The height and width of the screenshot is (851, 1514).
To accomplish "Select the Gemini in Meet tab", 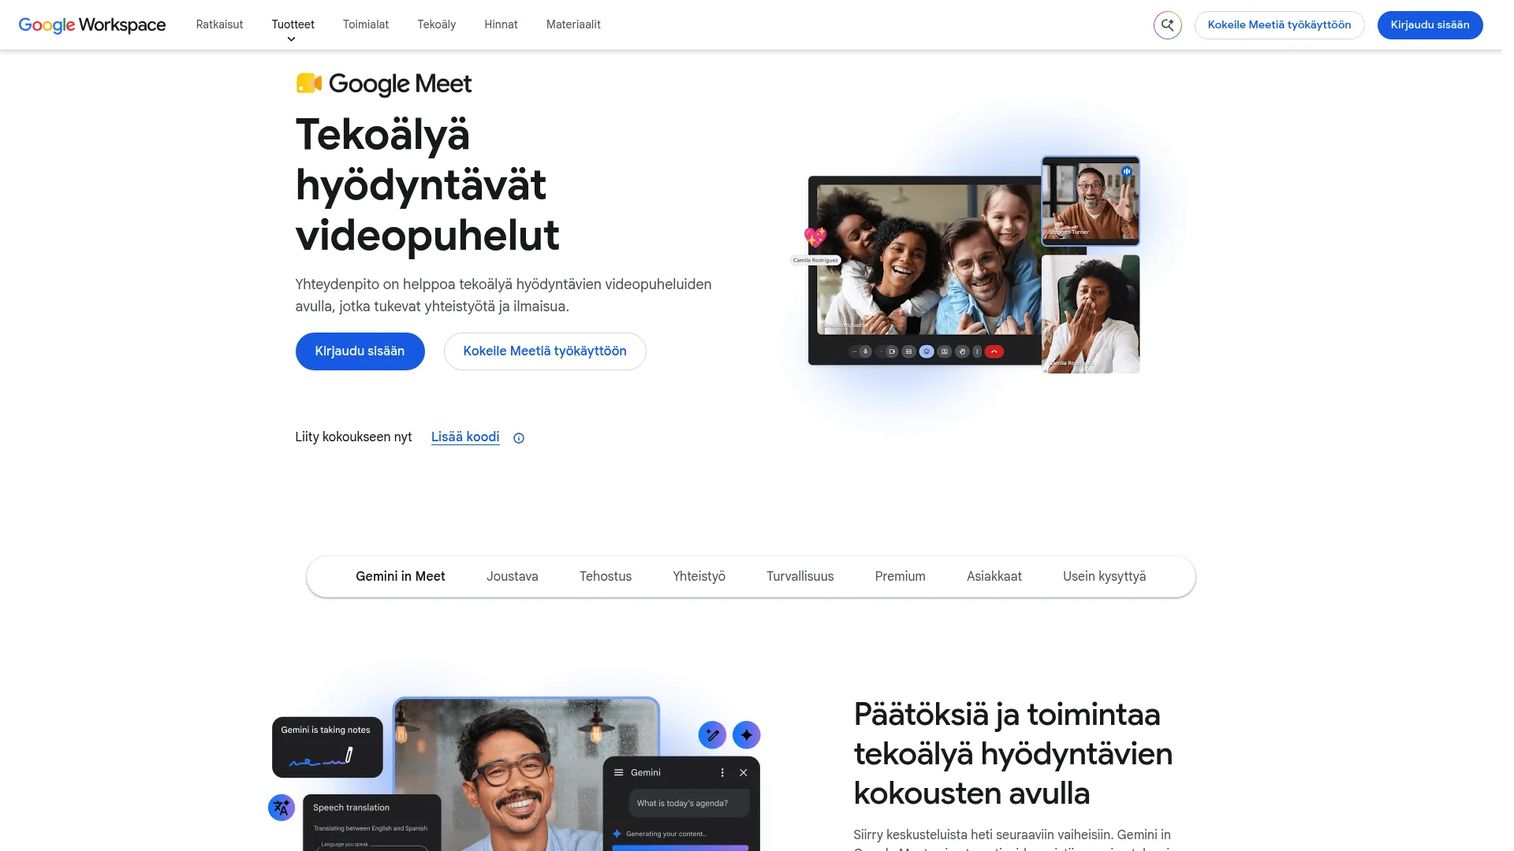I will tap(400, 576).
